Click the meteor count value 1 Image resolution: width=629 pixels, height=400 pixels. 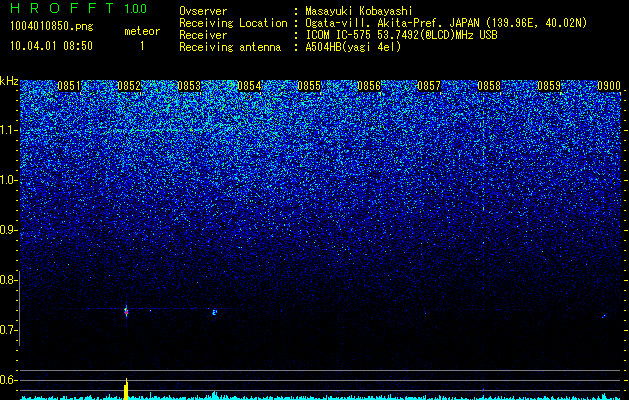coord(142,46)
